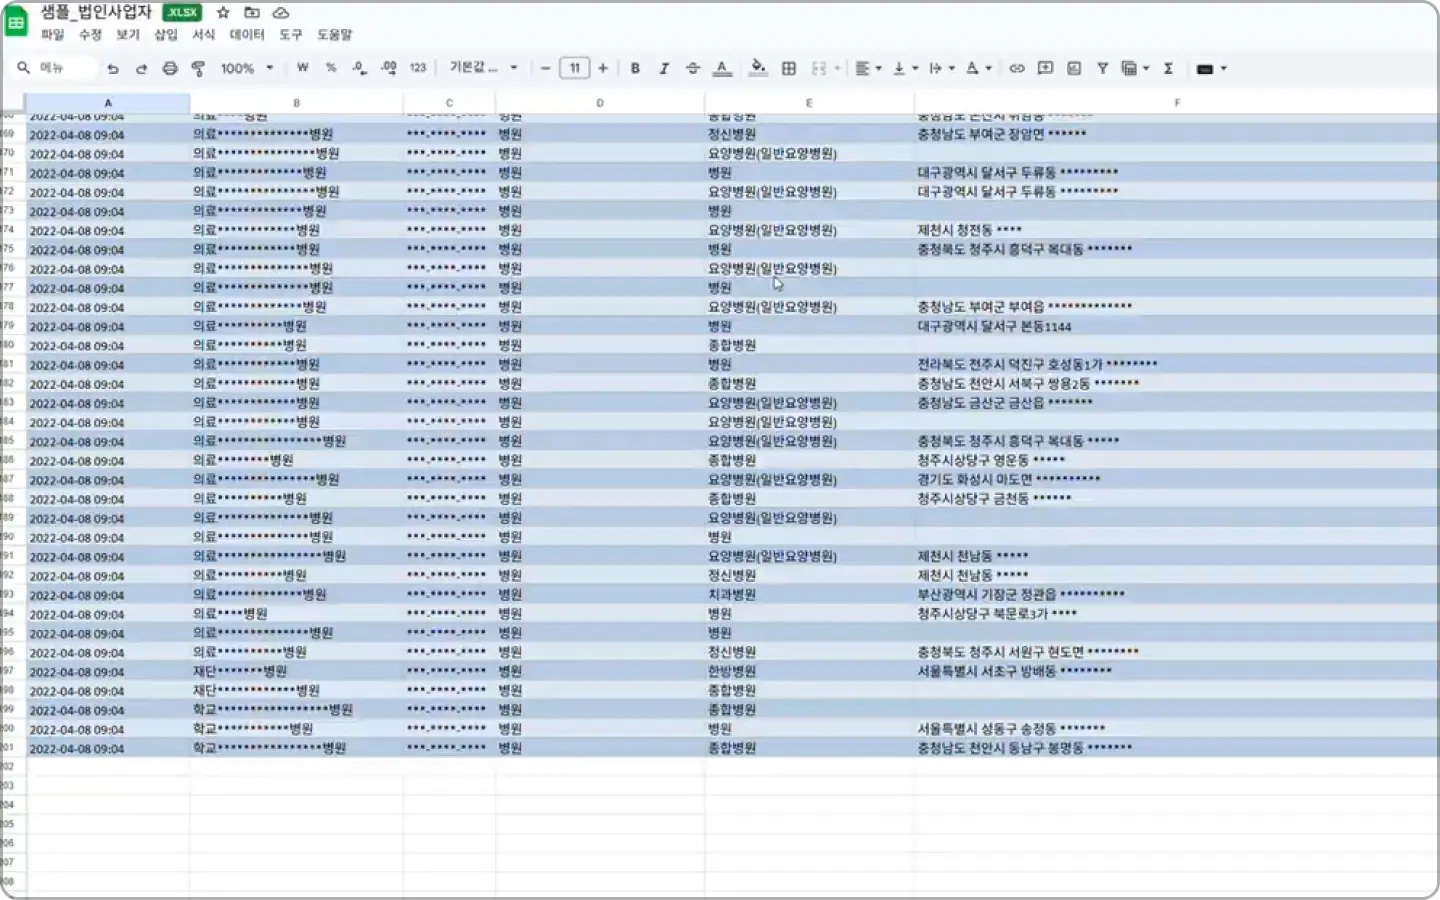1440x900 pixels.
Task: Open the 파일 menu
Action: 52,35
